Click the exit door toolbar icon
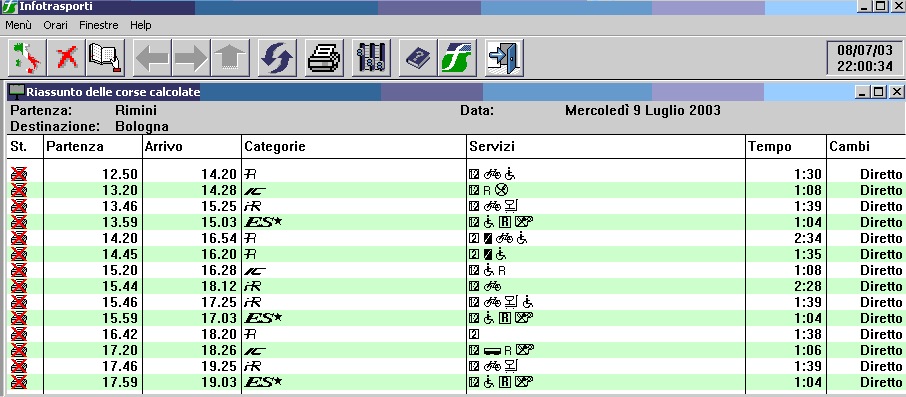The width and height of the screenshot is (906, 397). pos(504,58)
